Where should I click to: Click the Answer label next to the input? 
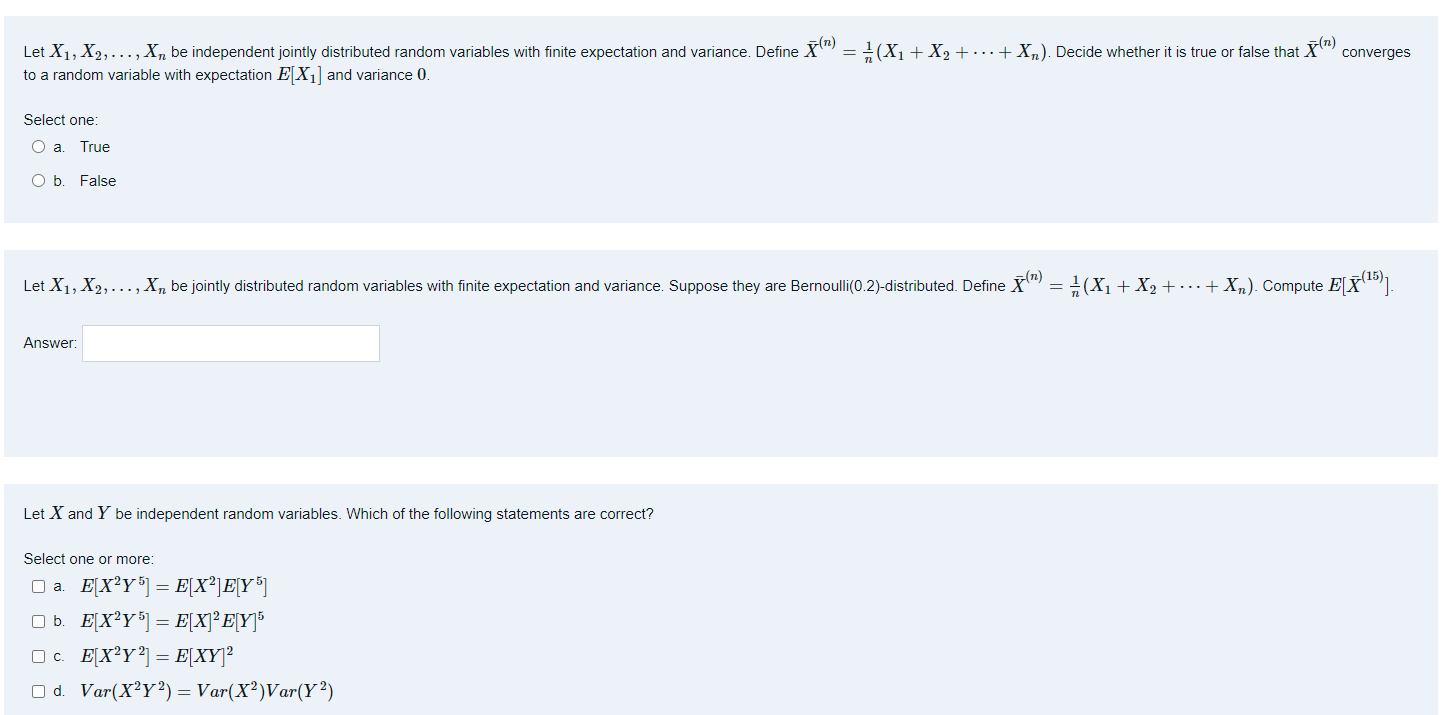50,343
